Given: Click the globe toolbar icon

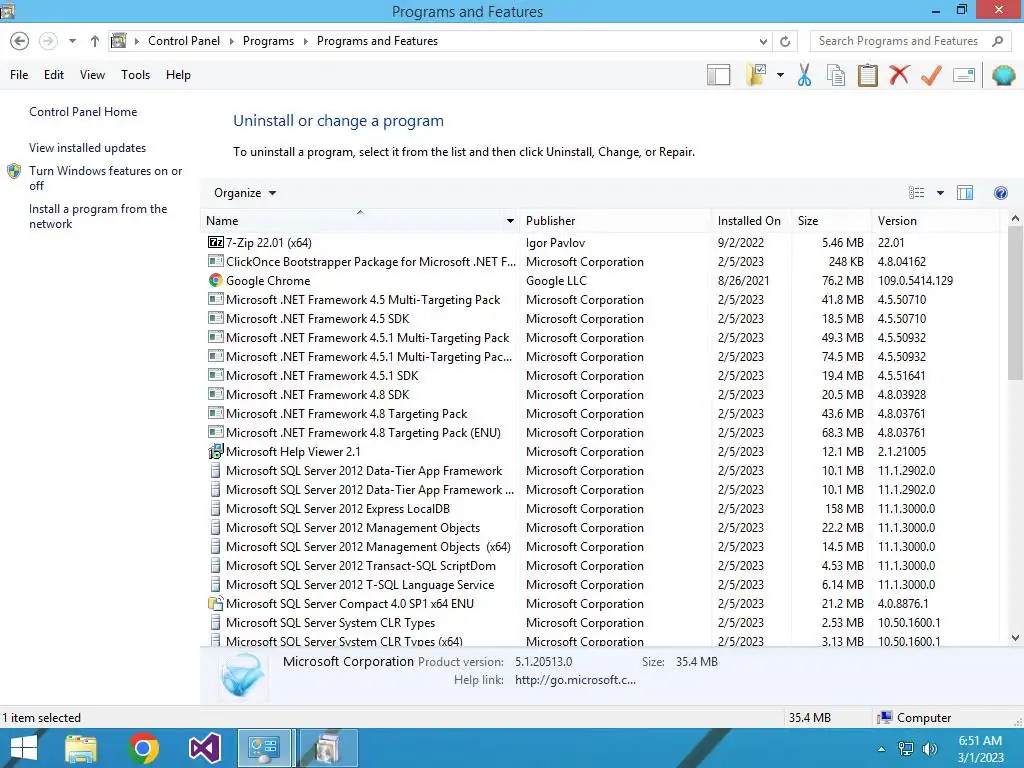Looking at the screenshot, I should click(x=1004, y=75).
